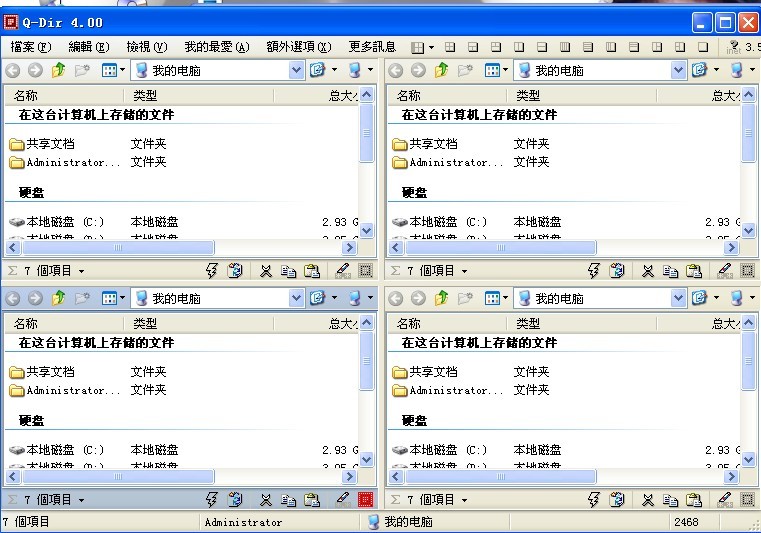Viewport: 761px width, 533px height.
Task: Click the New Folder icon in lower-left pane
Action: 82,299
